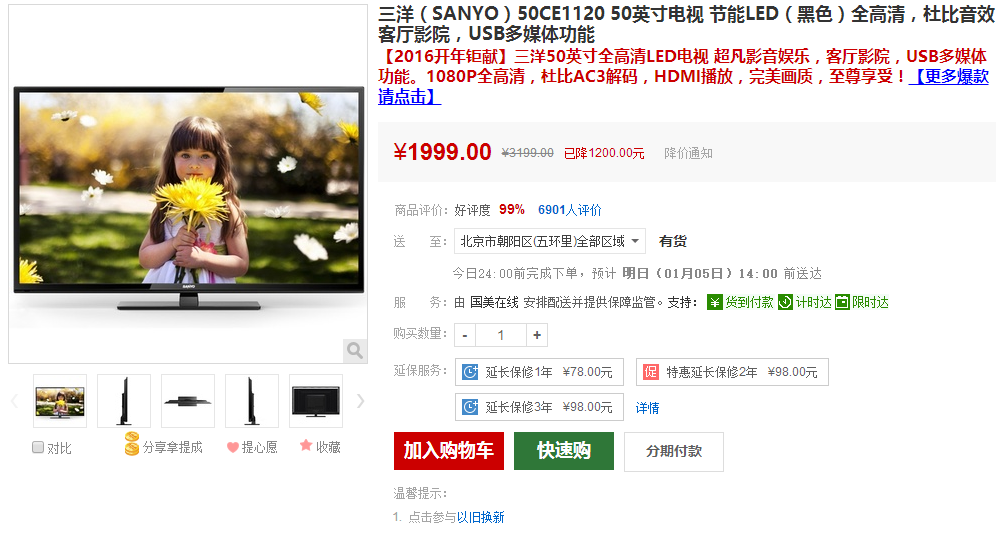Click the 已降1200.00元 discount text
Image resolution: width=1000 pixels, height=533 pixels.
604,153
